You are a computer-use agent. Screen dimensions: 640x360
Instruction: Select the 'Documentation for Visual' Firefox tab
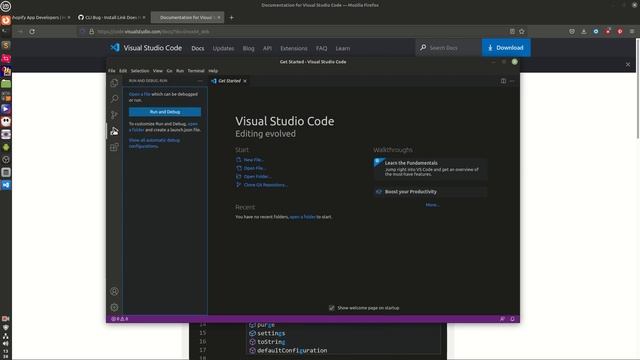coord(187,18)
